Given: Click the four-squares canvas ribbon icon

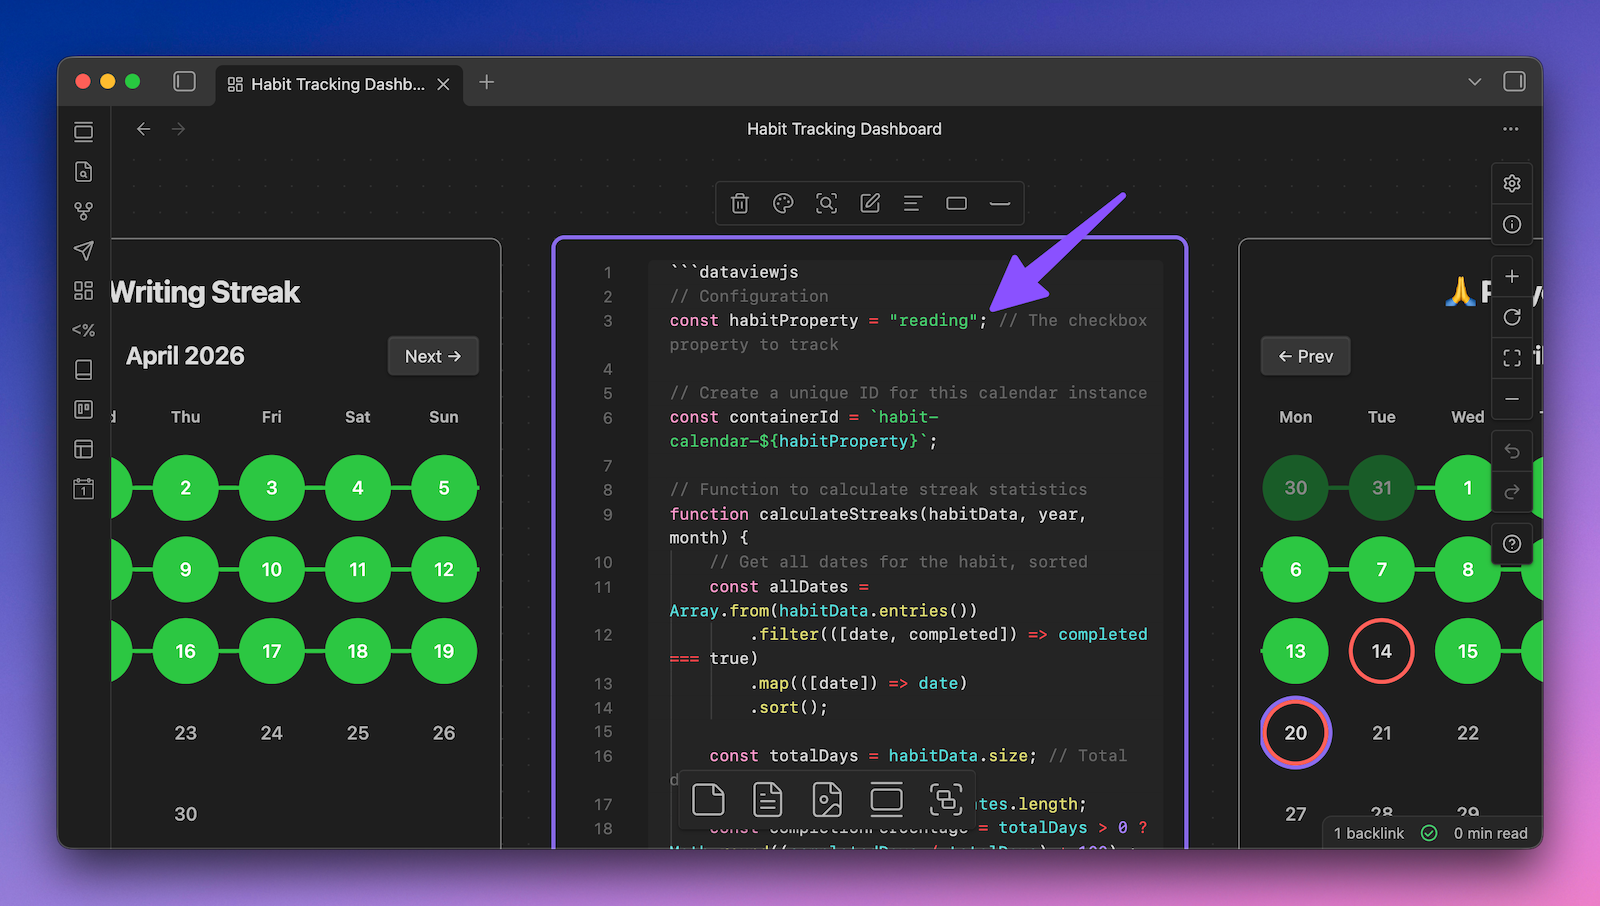Looking at the screenshot, I should [84, 290].
